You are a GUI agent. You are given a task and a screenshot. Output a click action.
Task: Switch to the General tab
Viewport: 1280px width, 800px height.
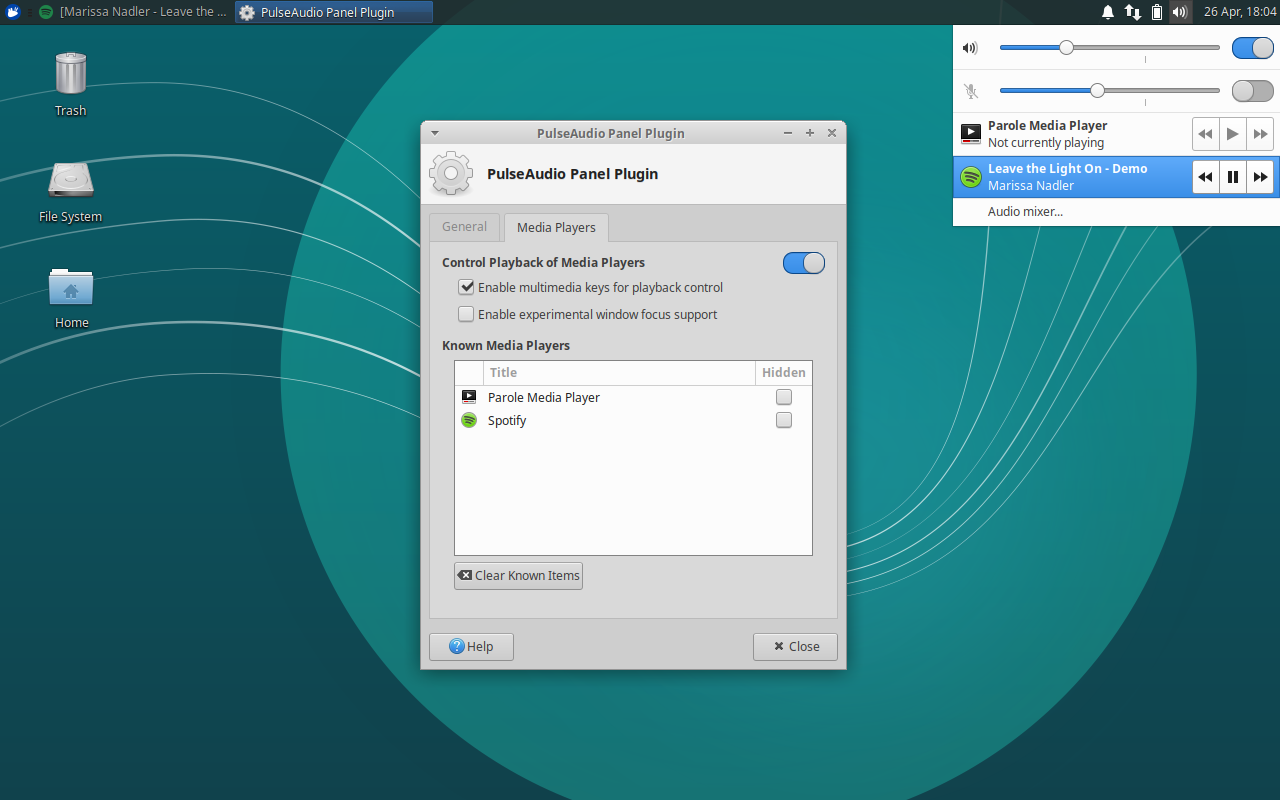[x=465, y=227]
